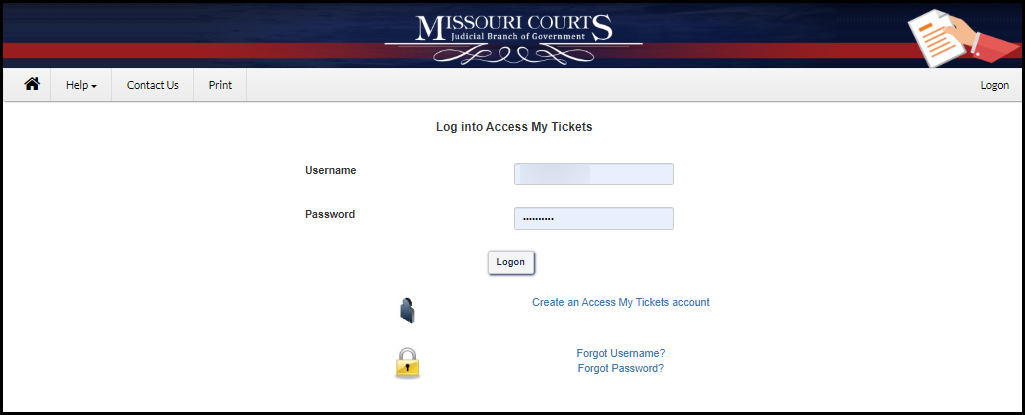Open Create an Access My Tickets account
This screenshot has width=1025, height=415.
coord(620,302)
